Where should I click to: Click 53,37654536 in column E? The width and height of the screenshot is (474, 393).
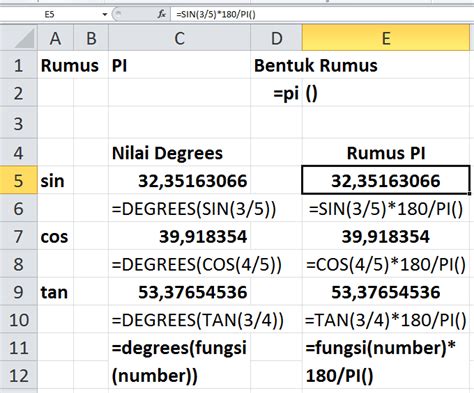click(x=386, y=292)
